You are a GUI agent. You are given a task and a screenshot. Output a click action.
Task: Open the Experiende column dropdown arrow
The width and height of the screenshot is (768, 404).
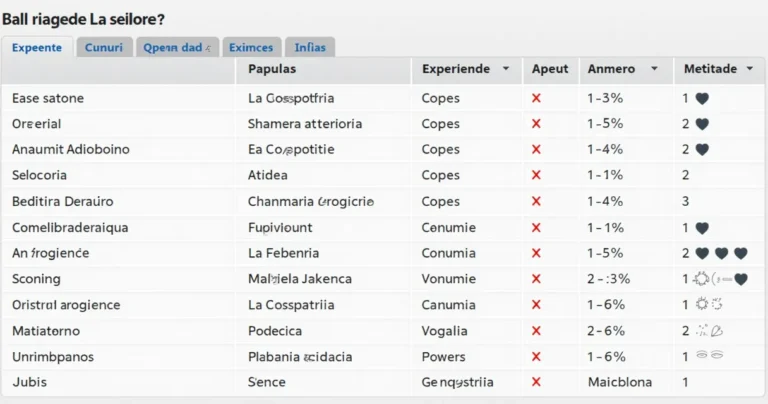[x=506, y=69]
